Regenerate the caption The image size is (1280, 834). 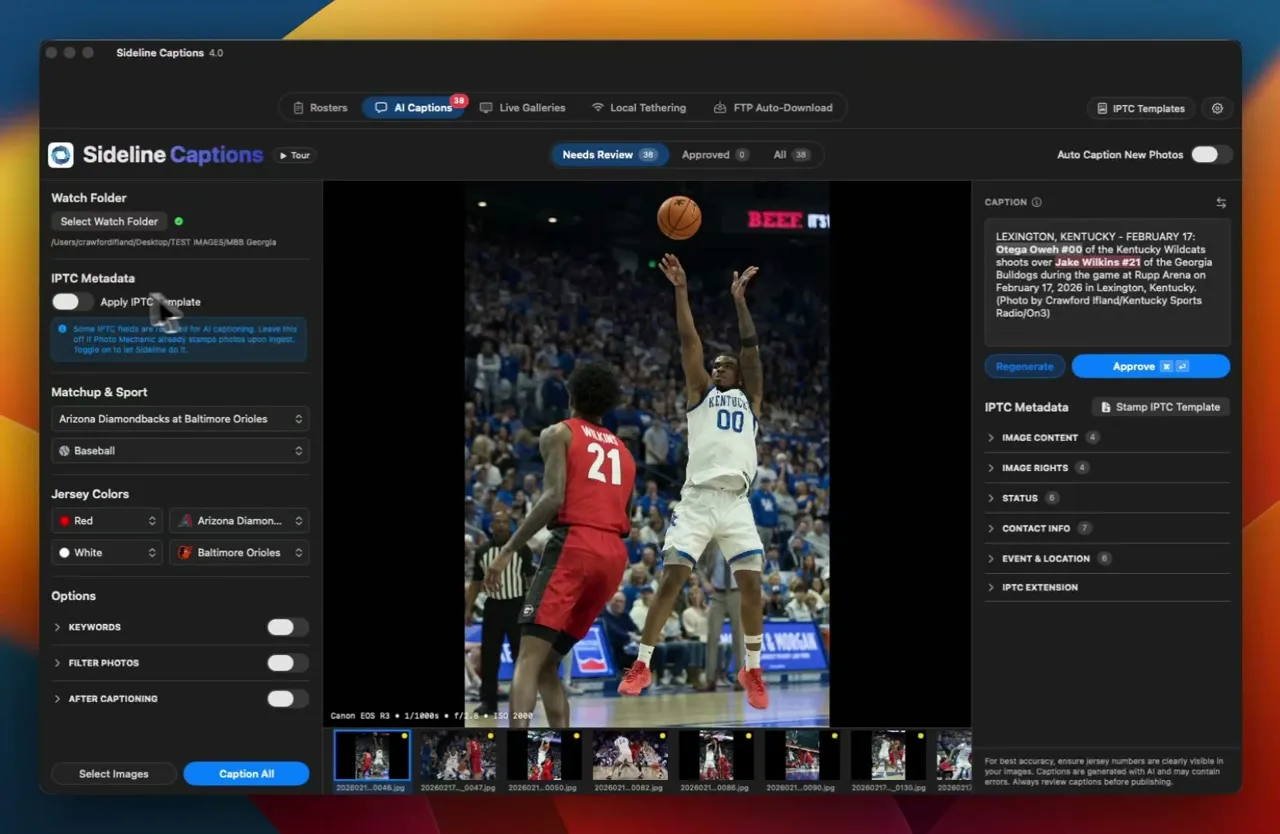(1025, 367)
